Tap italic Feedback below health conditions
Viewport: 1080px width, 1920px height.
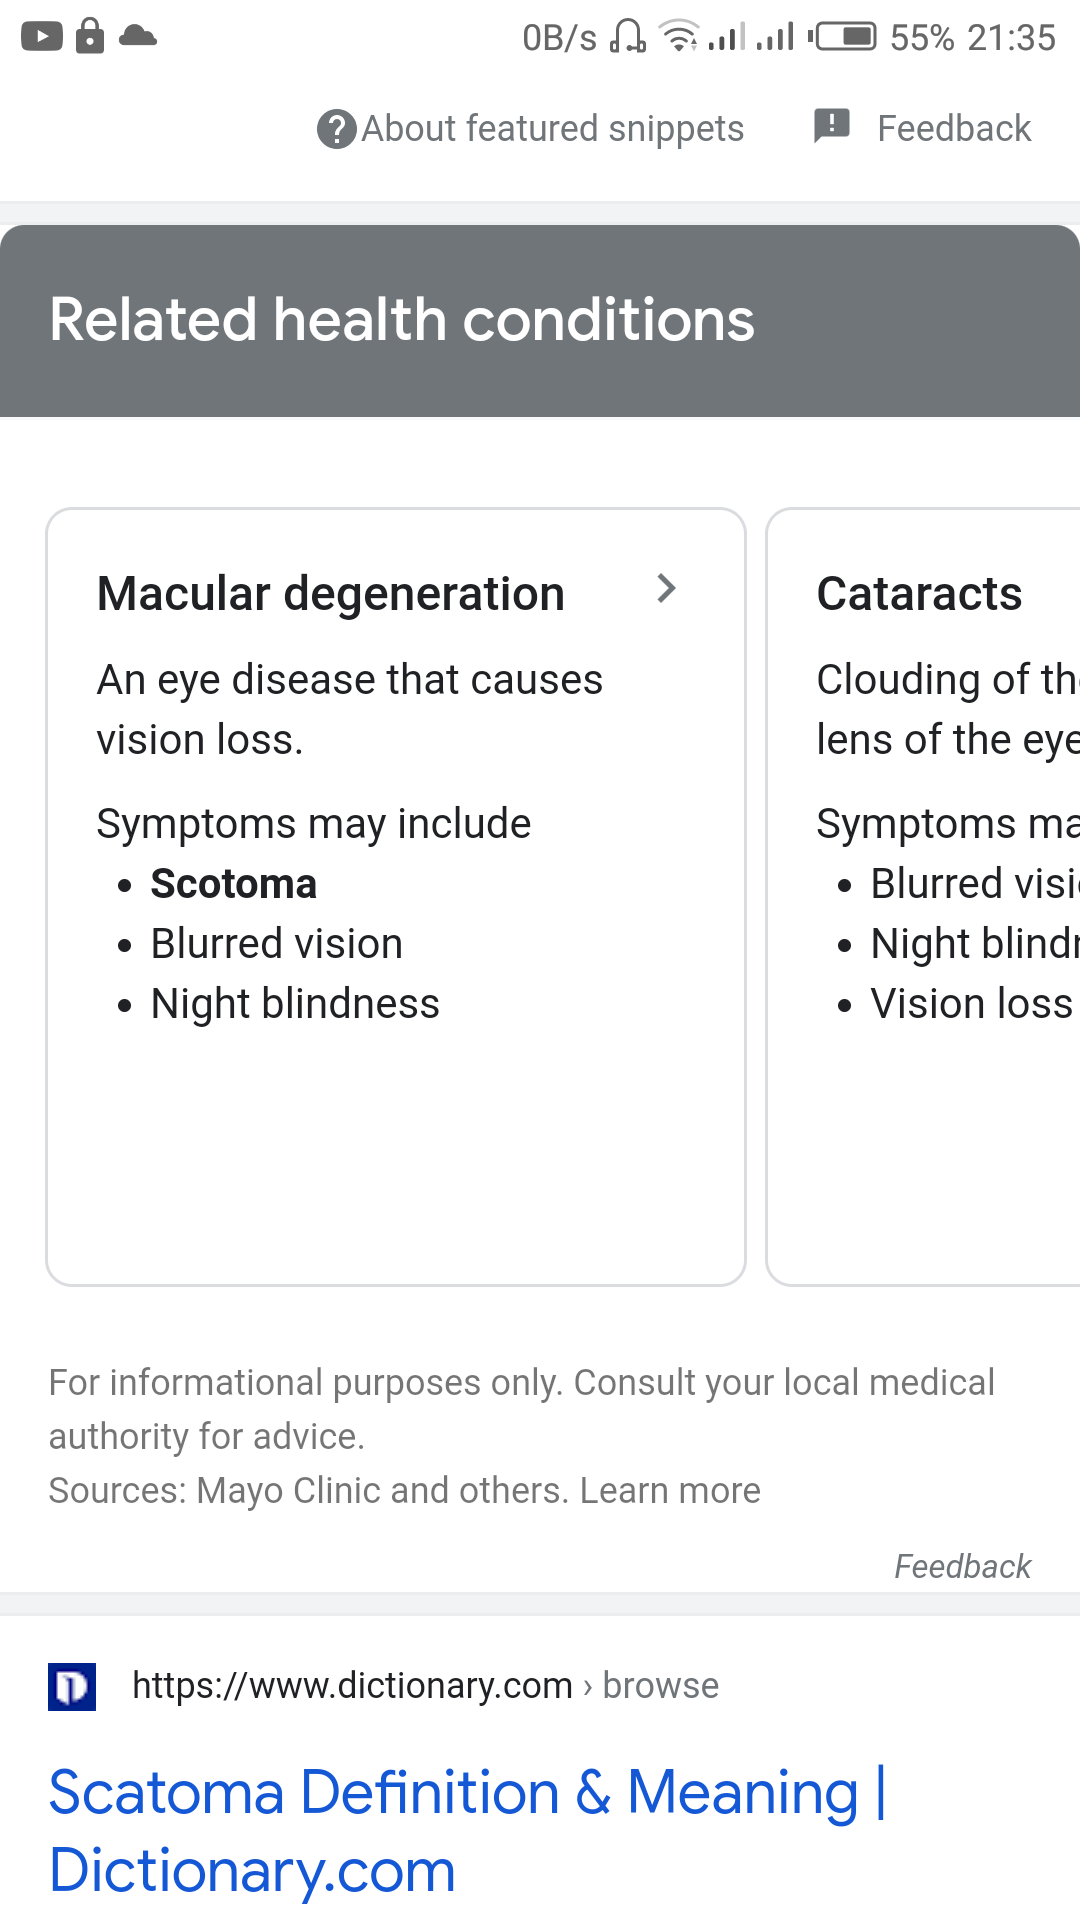[x=962, y=1566]
